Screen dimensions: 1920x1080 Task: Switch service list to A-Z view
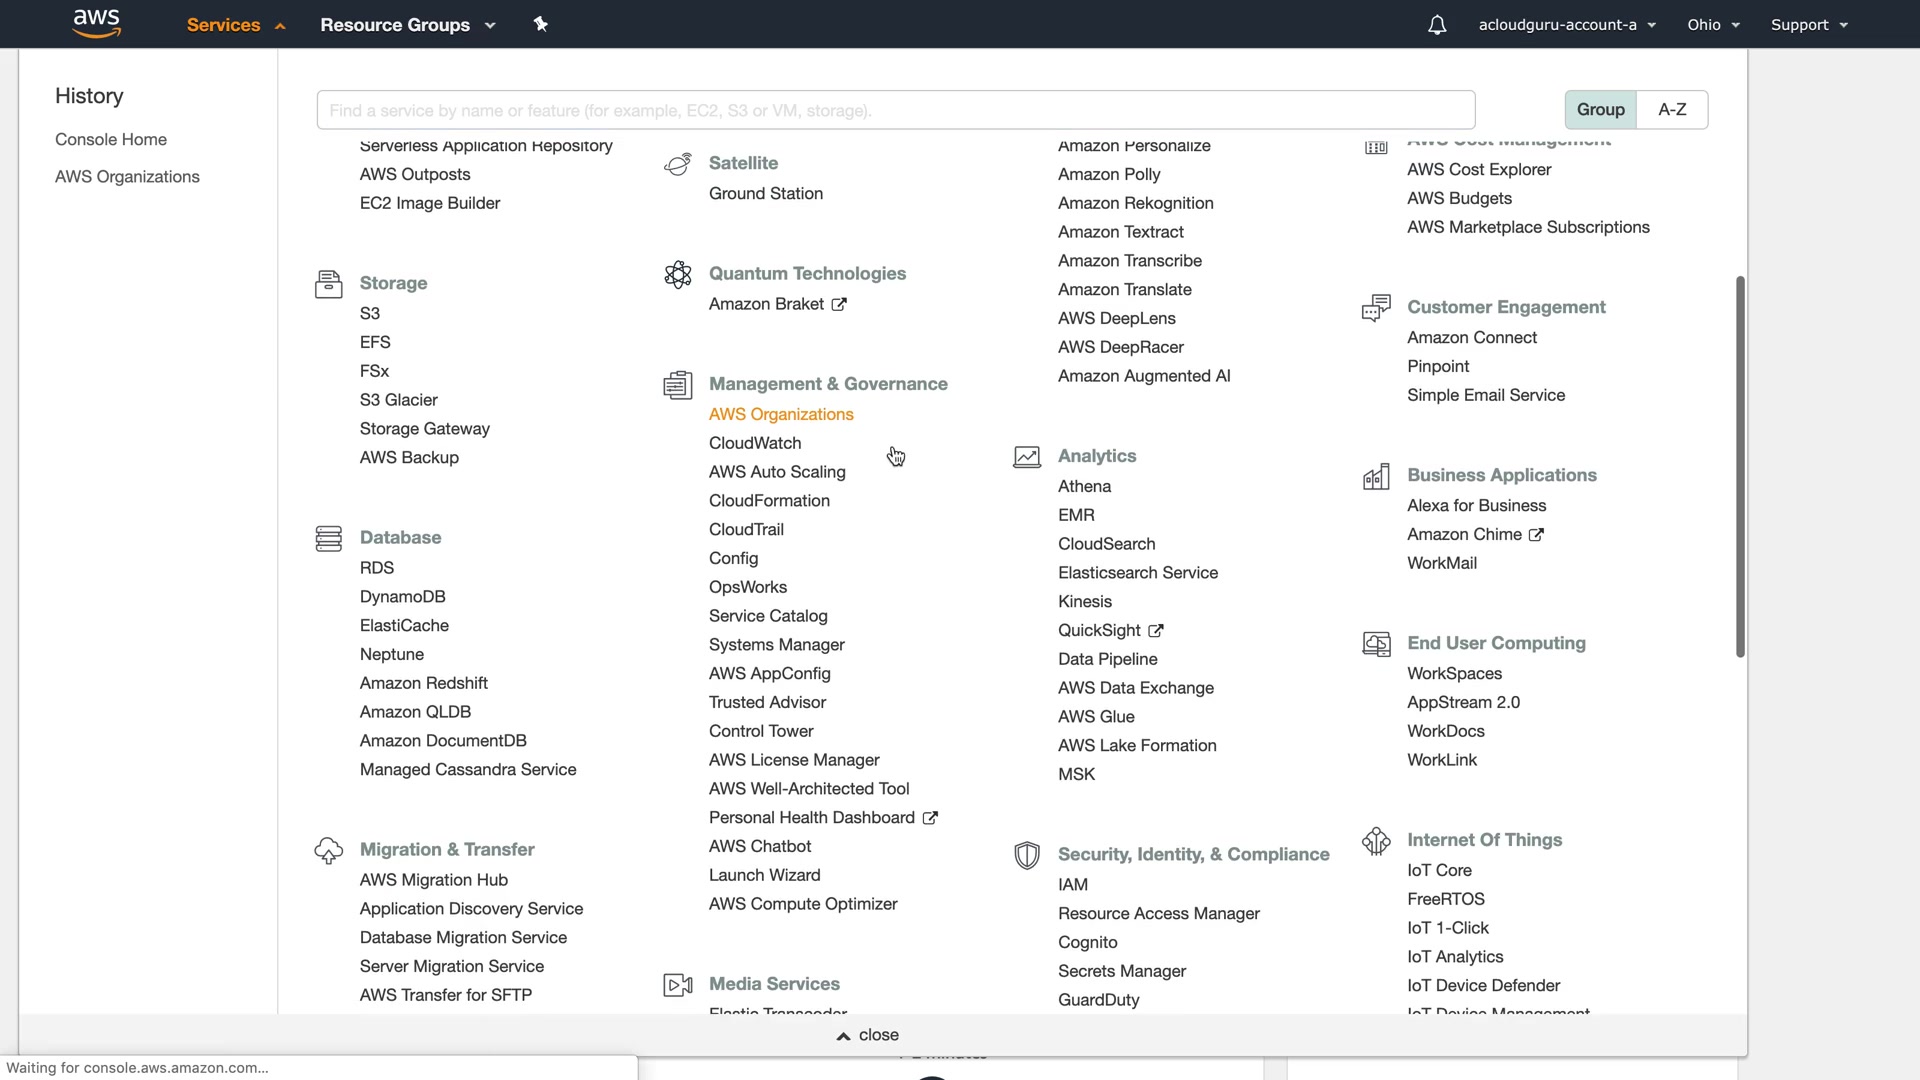click(1672, 110)
